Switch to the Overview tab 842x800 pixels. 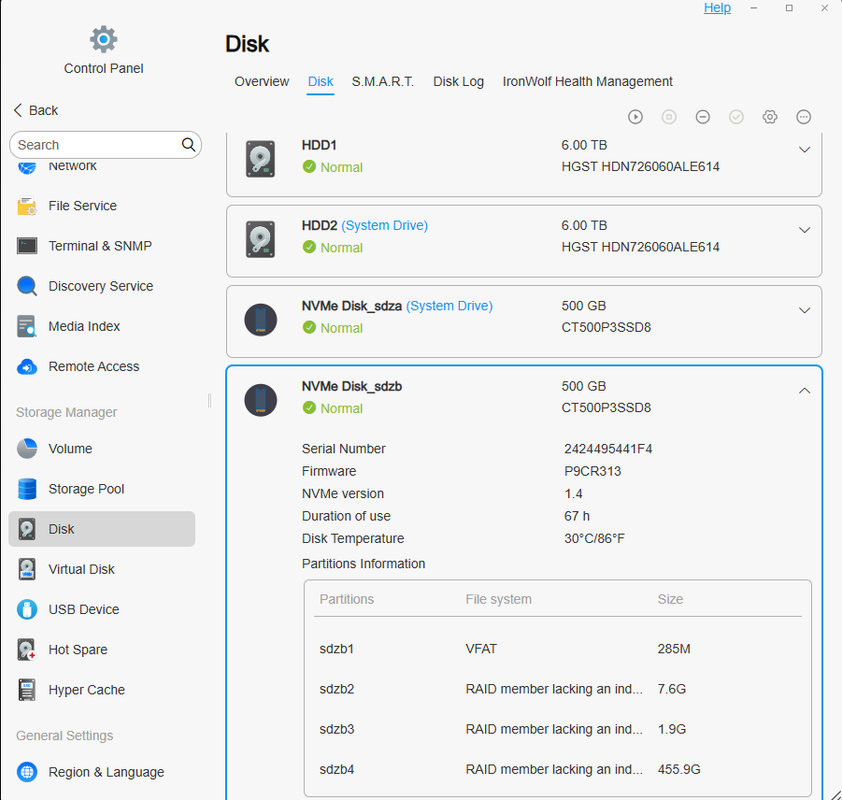pos(262,82)
